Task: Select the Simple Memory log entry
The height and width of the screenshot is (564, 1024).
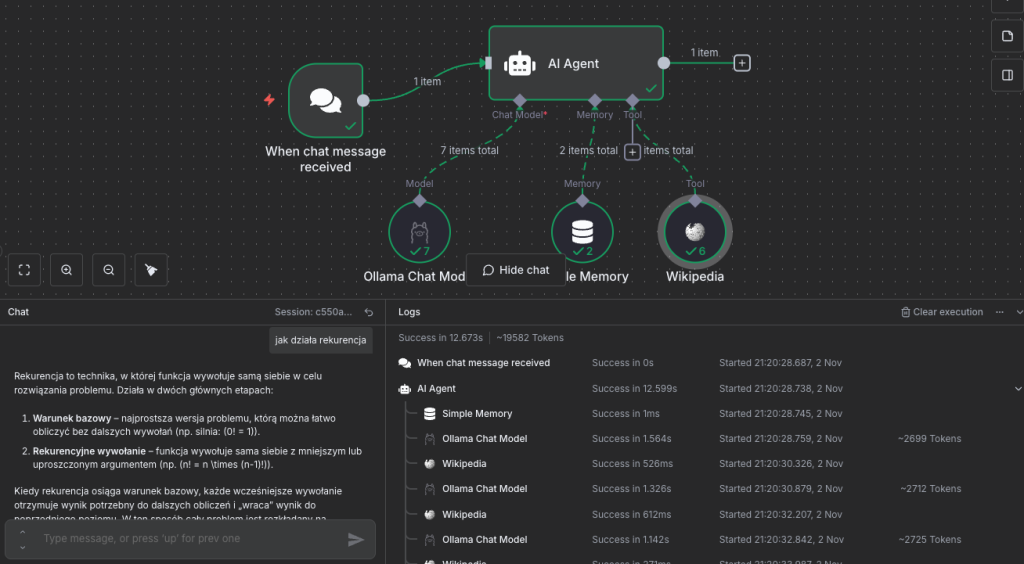Action: (x=477, y=413)
